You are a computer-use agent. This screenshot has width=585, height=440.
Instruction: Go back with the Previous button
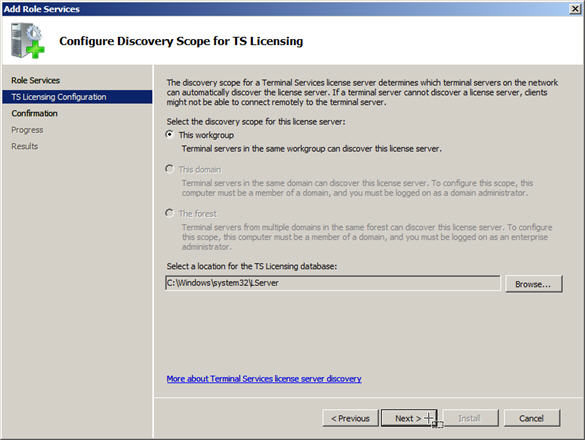coord(350,418)
